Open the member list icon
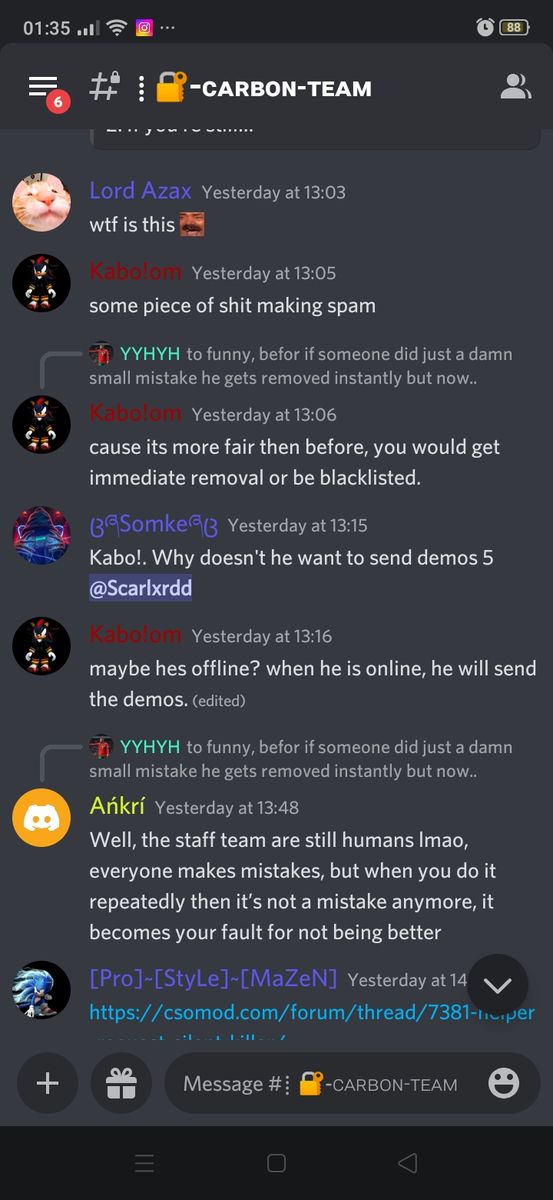 [515, 87]
